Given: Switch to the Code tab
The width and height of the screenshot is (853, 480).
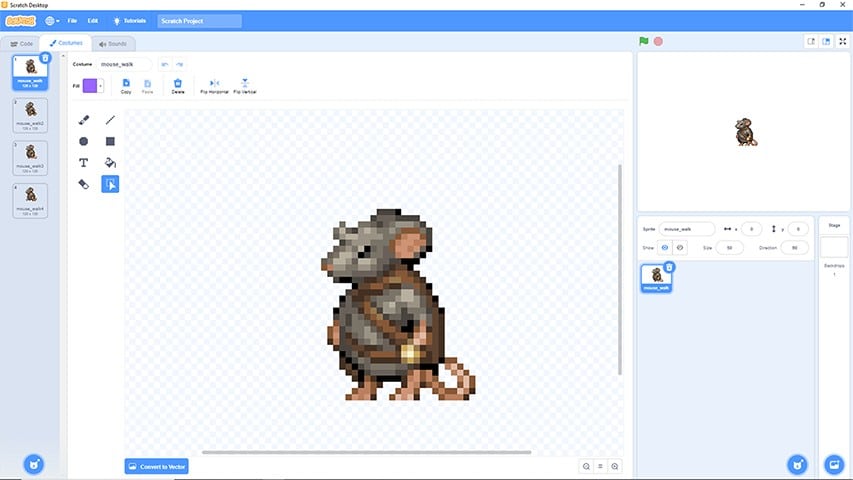Looking at the screenshot, I should pyautogui.click(x=21, y=44).
